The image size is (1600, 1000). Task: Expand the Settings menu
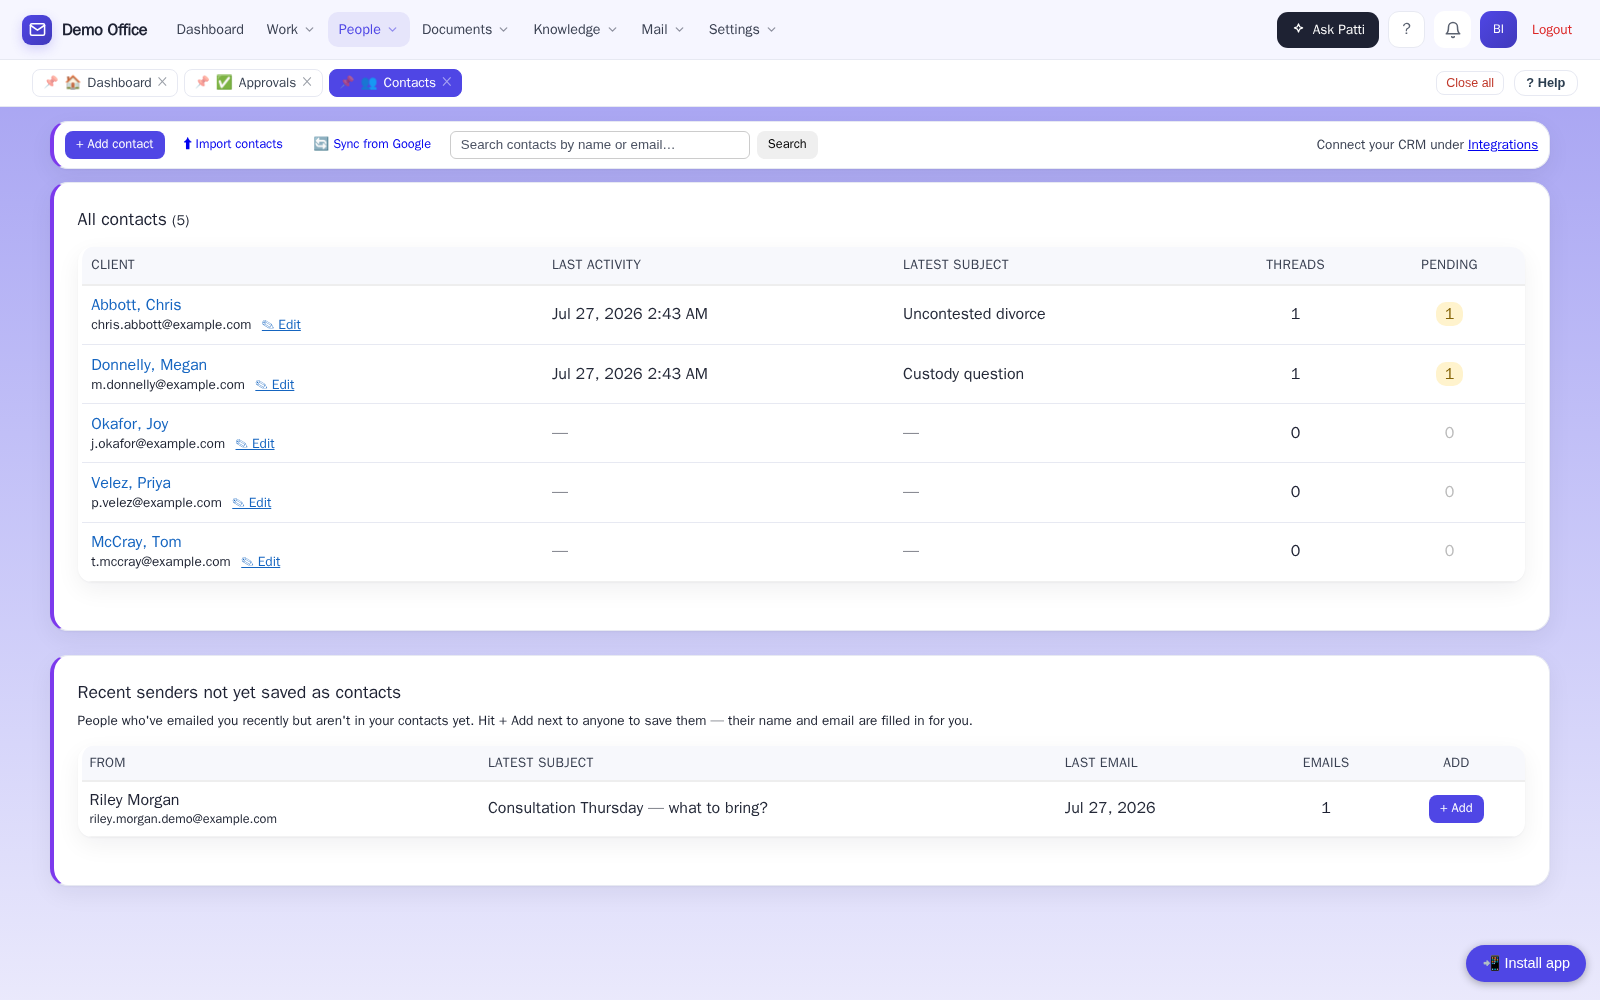coord(742,30)
